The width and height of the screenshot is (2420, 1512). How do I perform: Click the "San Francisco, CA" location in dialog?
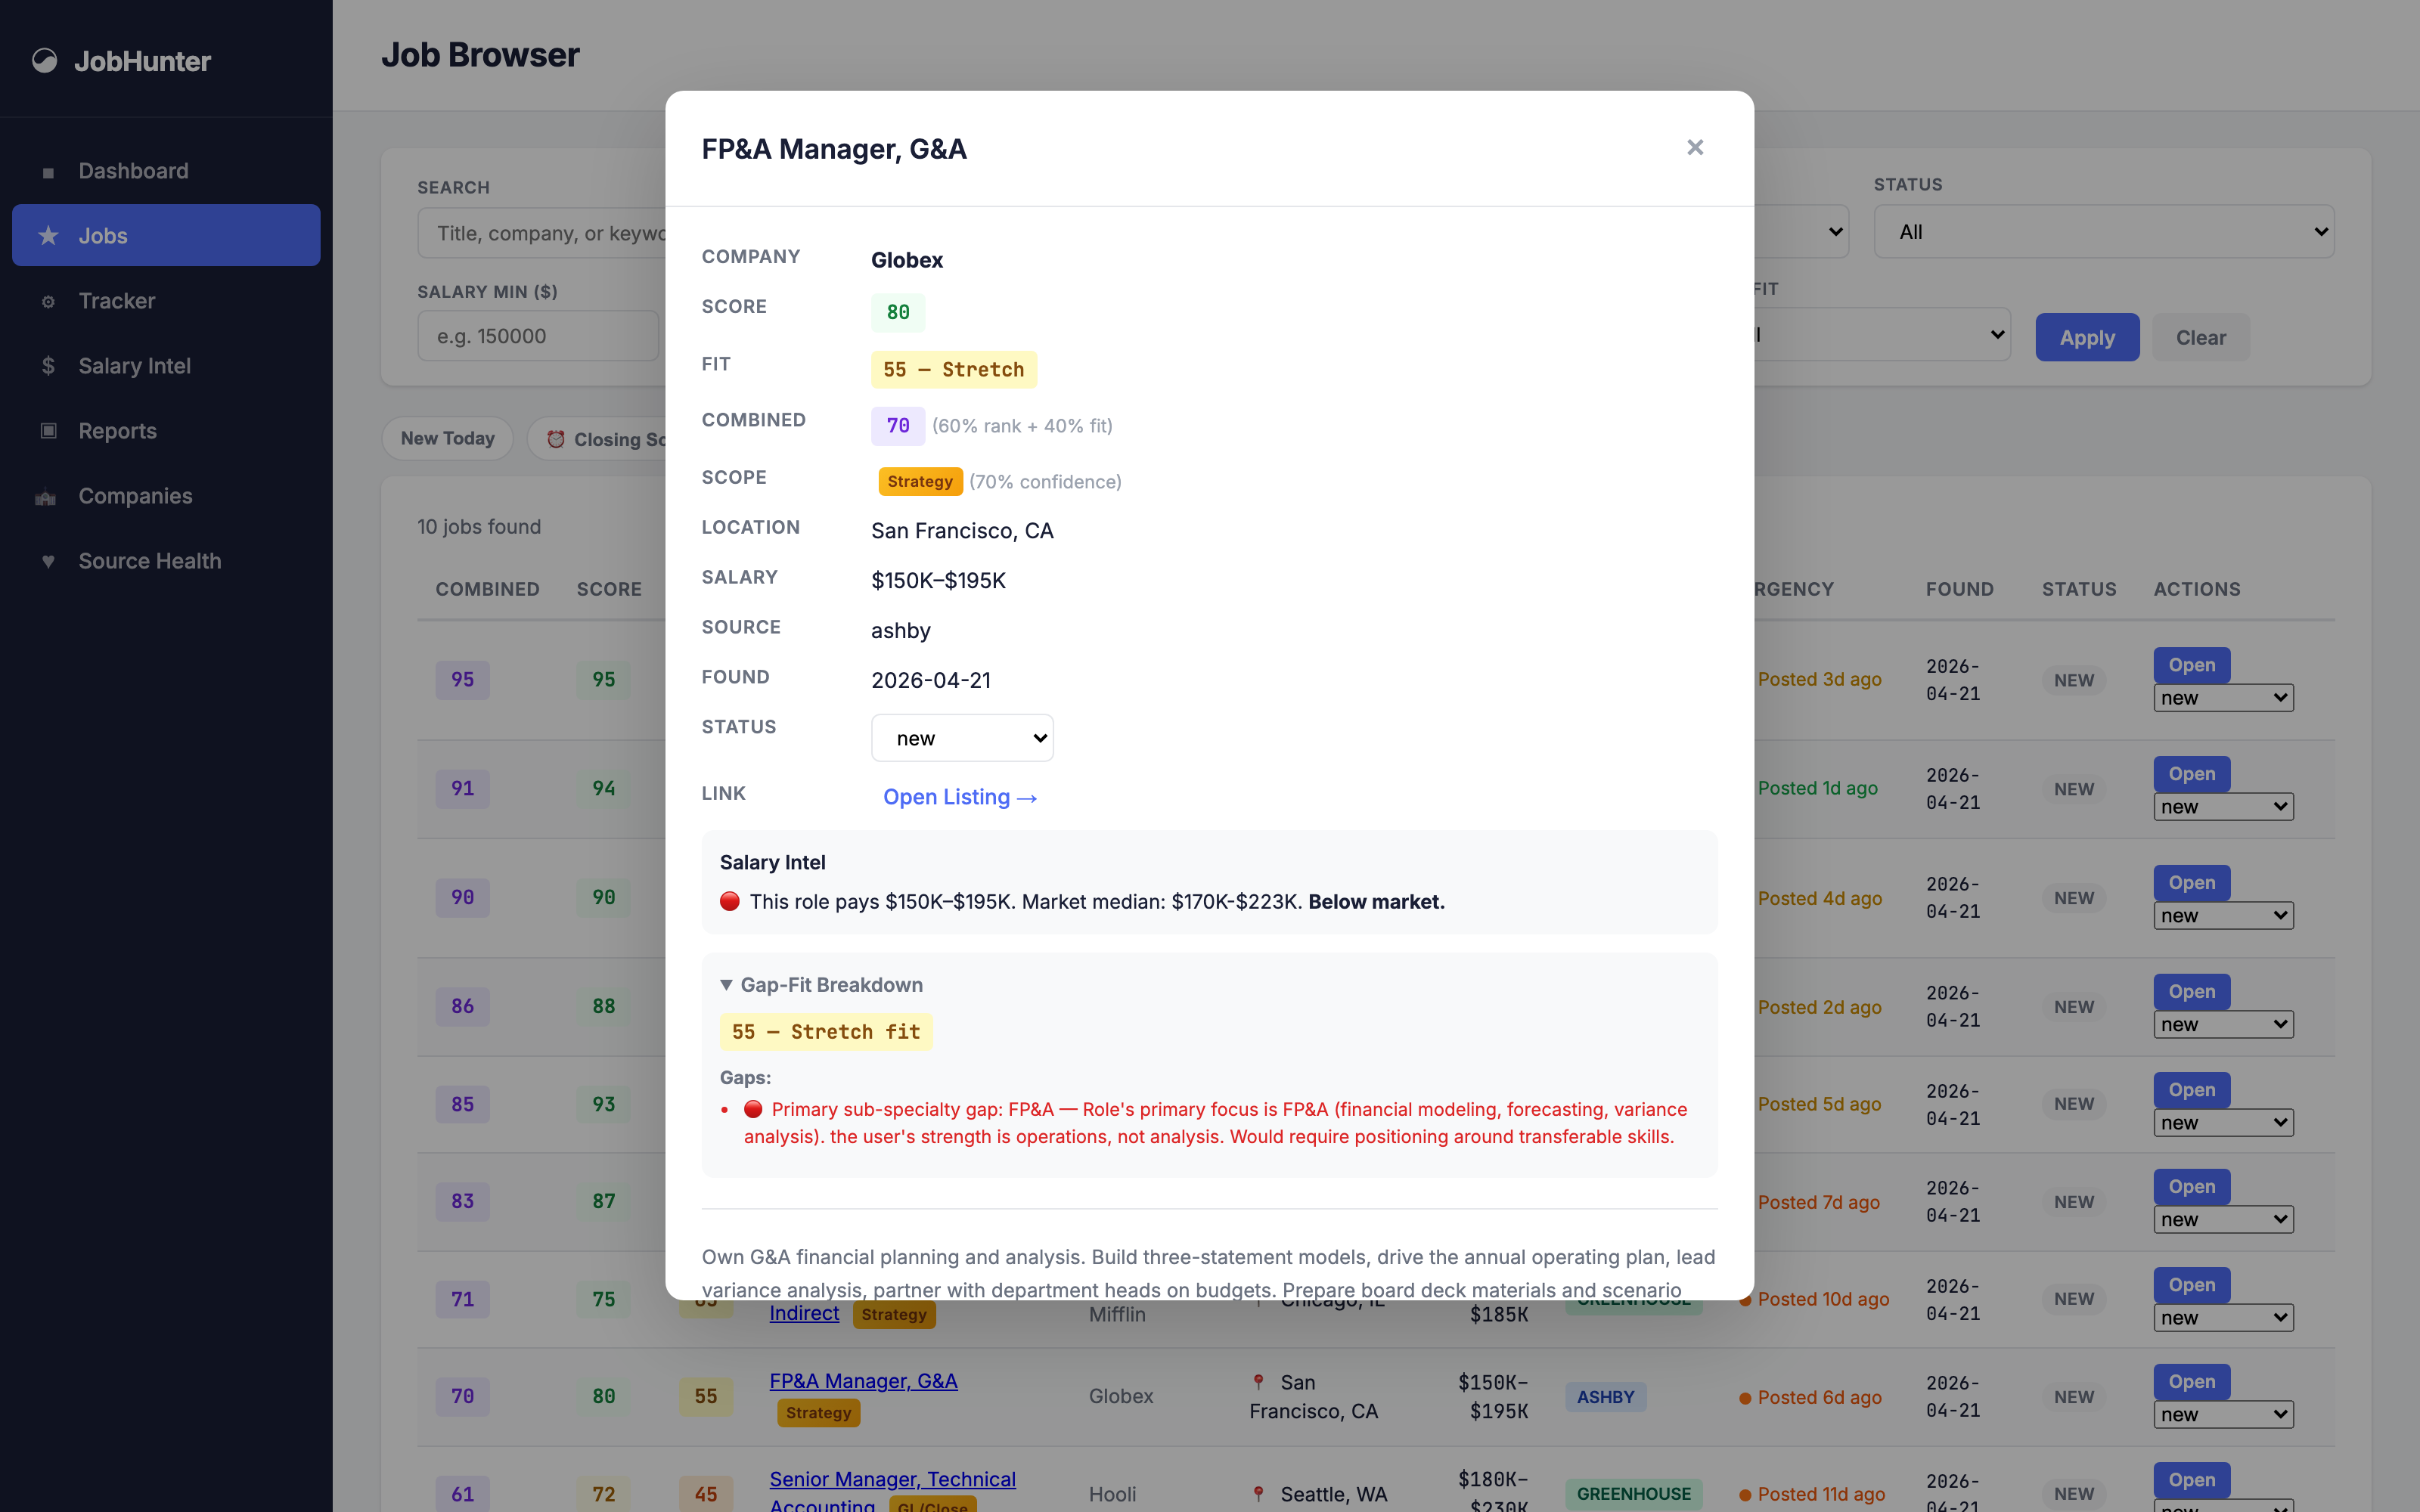coord(962,531)
